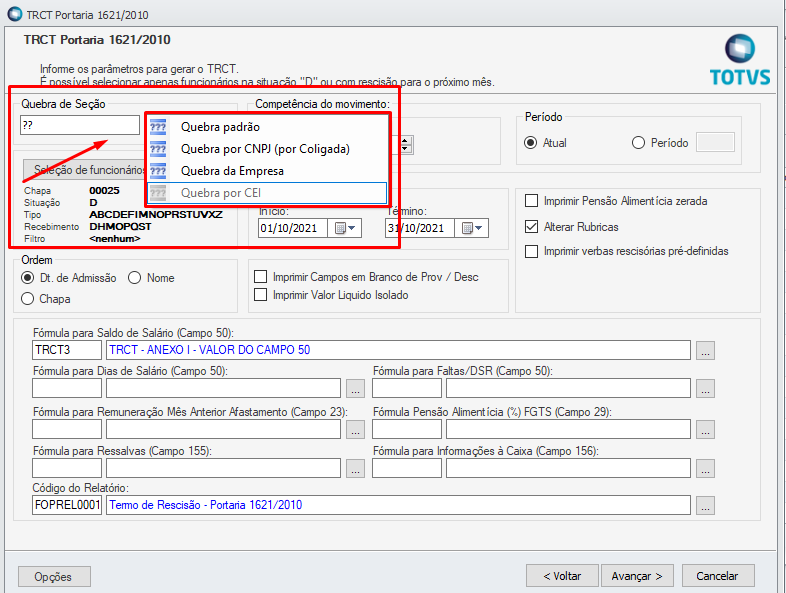Select the Quebra por CEI entry

pyautogui.click(x=268, y=193)
